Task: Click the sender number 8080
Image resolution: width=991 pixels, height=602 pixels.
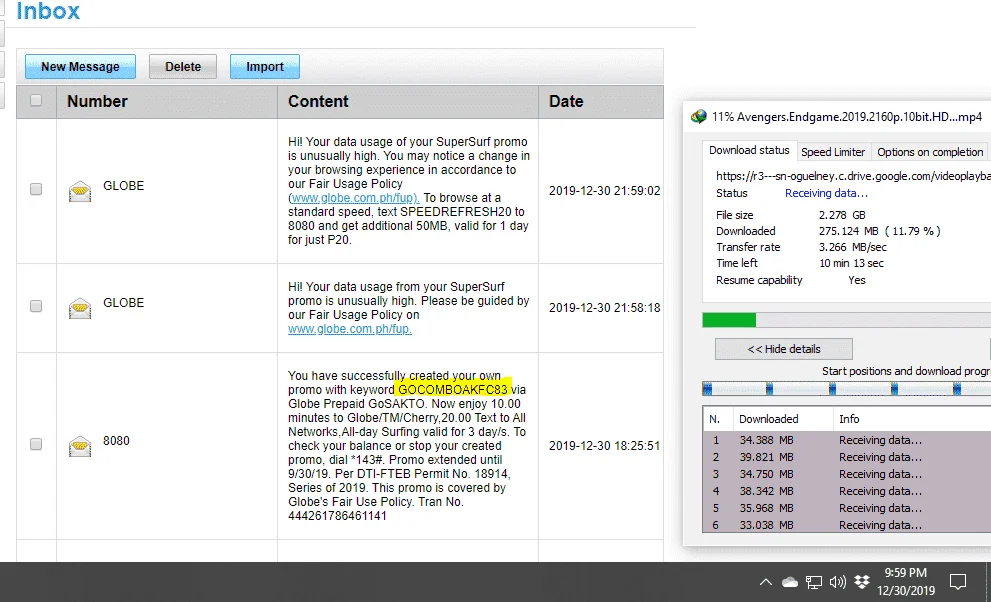Action: point(116,440)
